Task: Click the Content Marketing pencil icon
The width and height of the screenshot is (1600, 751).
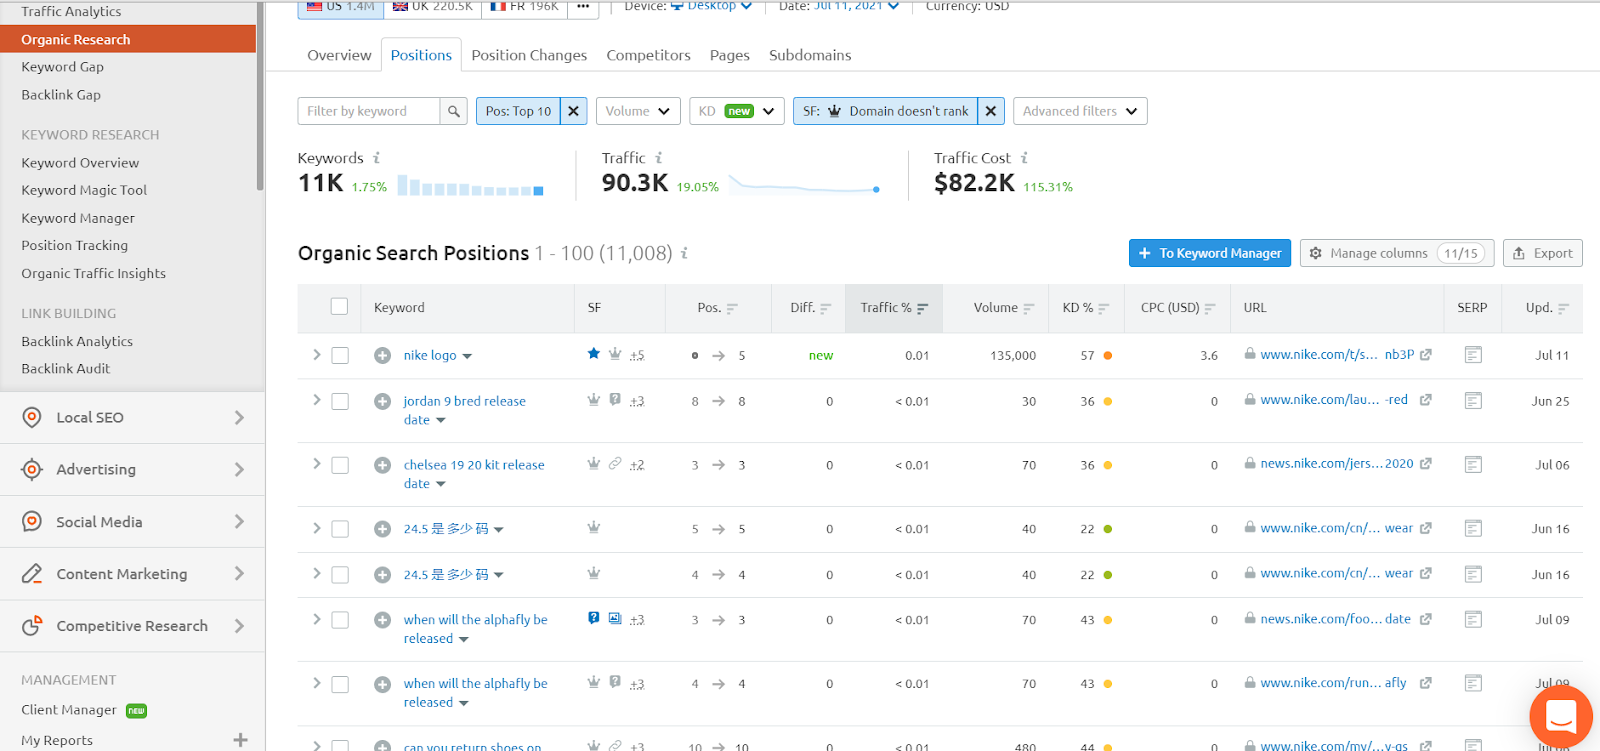Action: click(x=32, y=574)
